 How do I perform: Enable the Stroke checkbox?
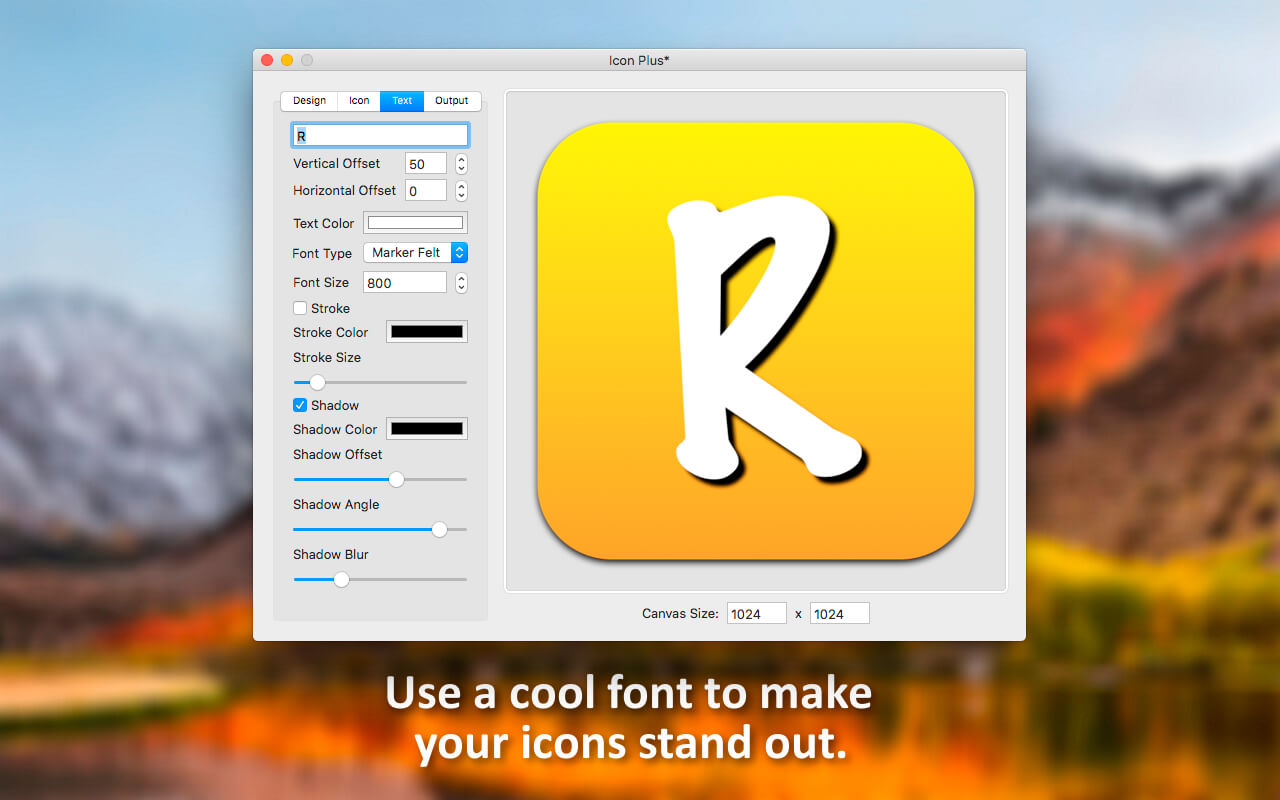(x=300, y=308)
